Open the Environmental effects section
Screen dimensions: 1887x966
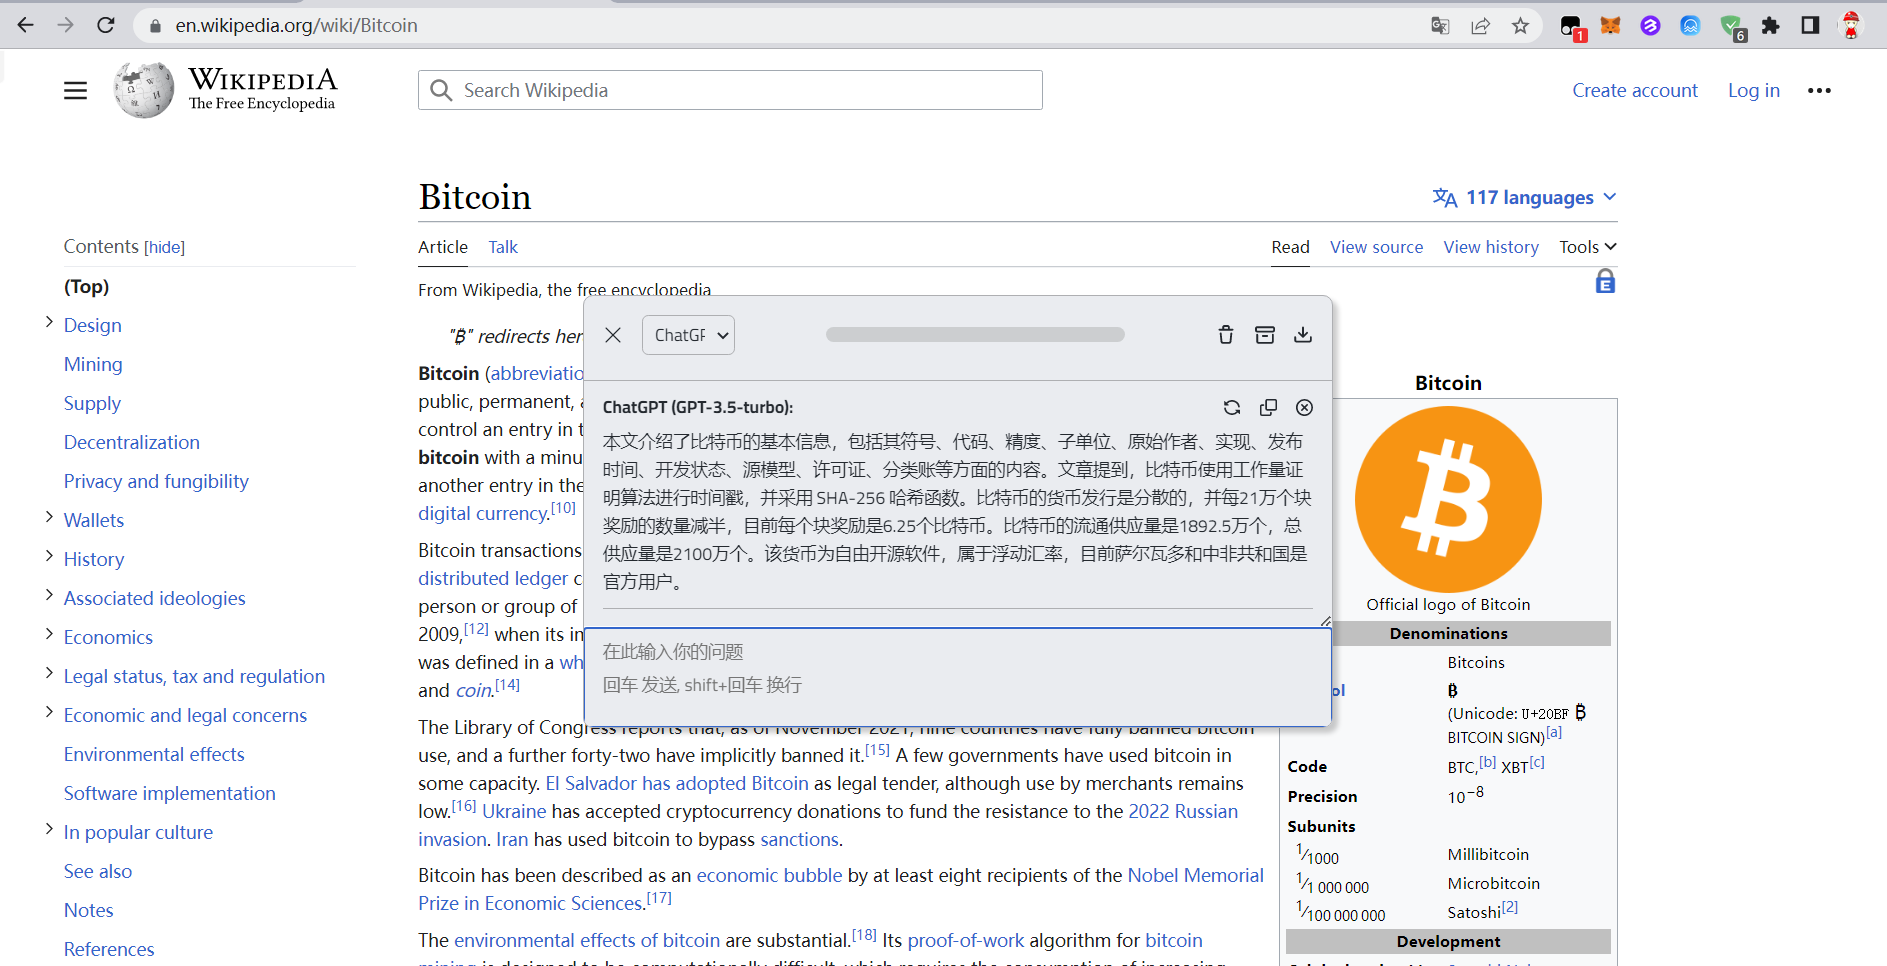(x=154, y=754)
